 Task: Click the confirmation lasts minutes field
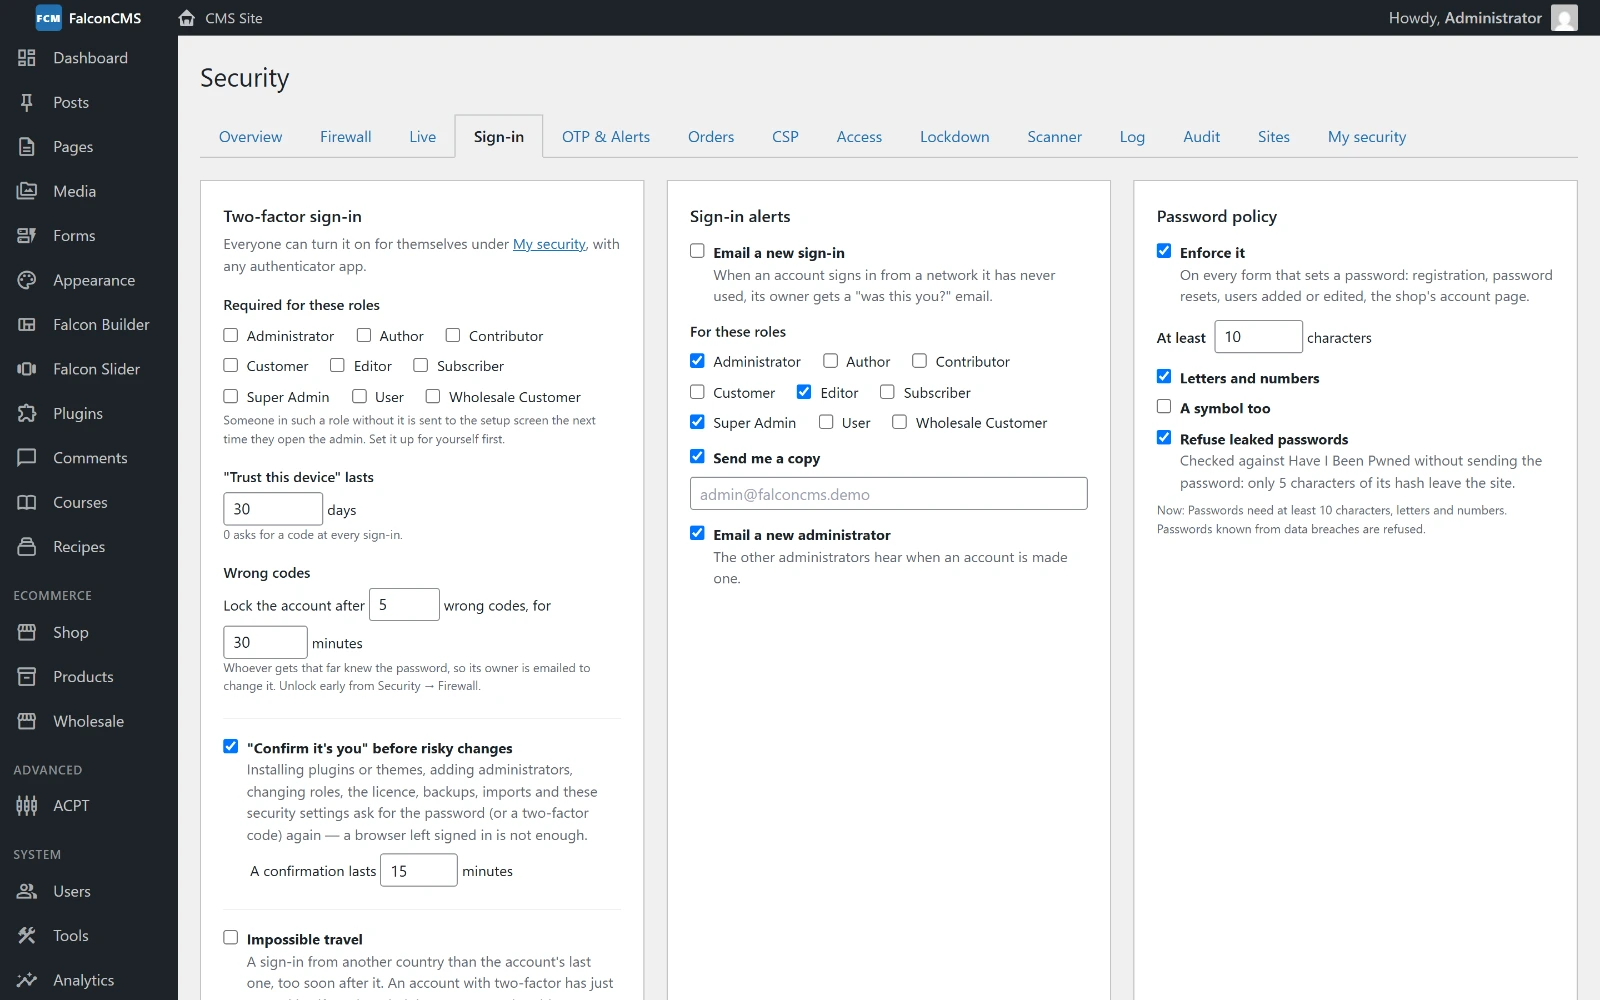point(419,871)
